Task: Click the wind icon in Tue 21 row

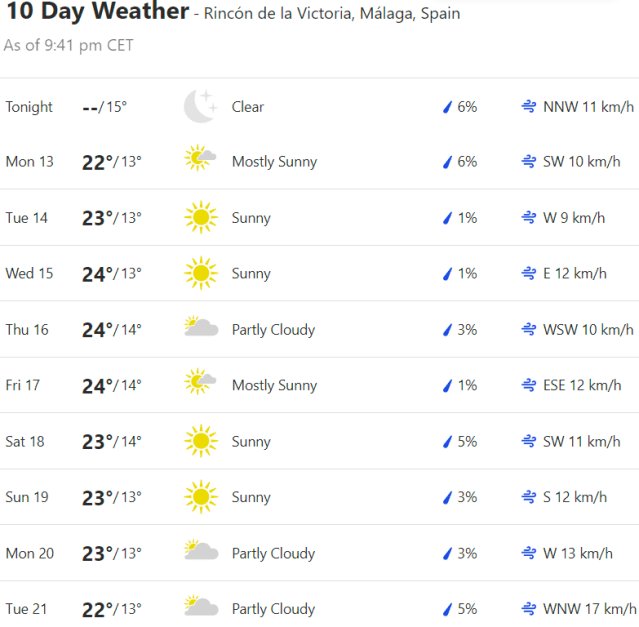Action: (528, 609)
